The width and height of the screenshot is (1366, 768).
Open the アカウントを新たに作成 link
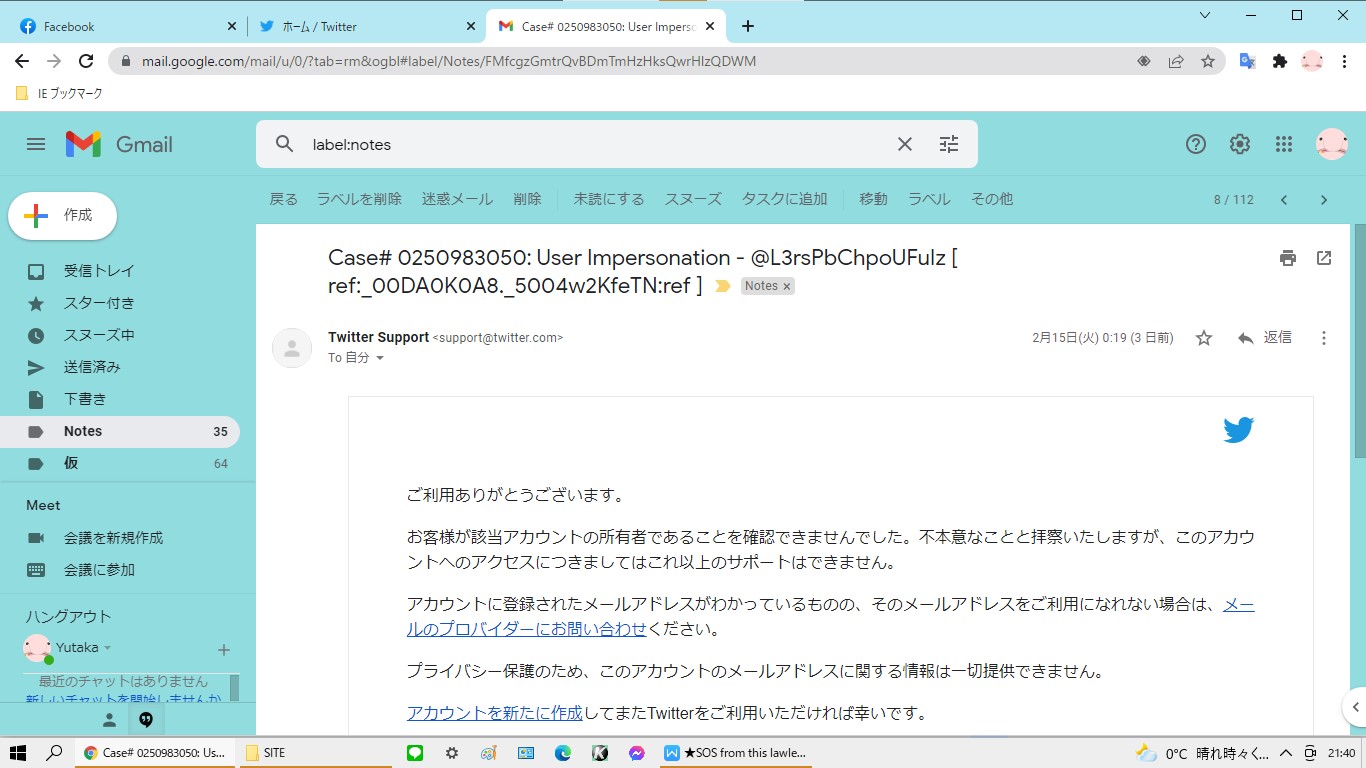point(494,713)
